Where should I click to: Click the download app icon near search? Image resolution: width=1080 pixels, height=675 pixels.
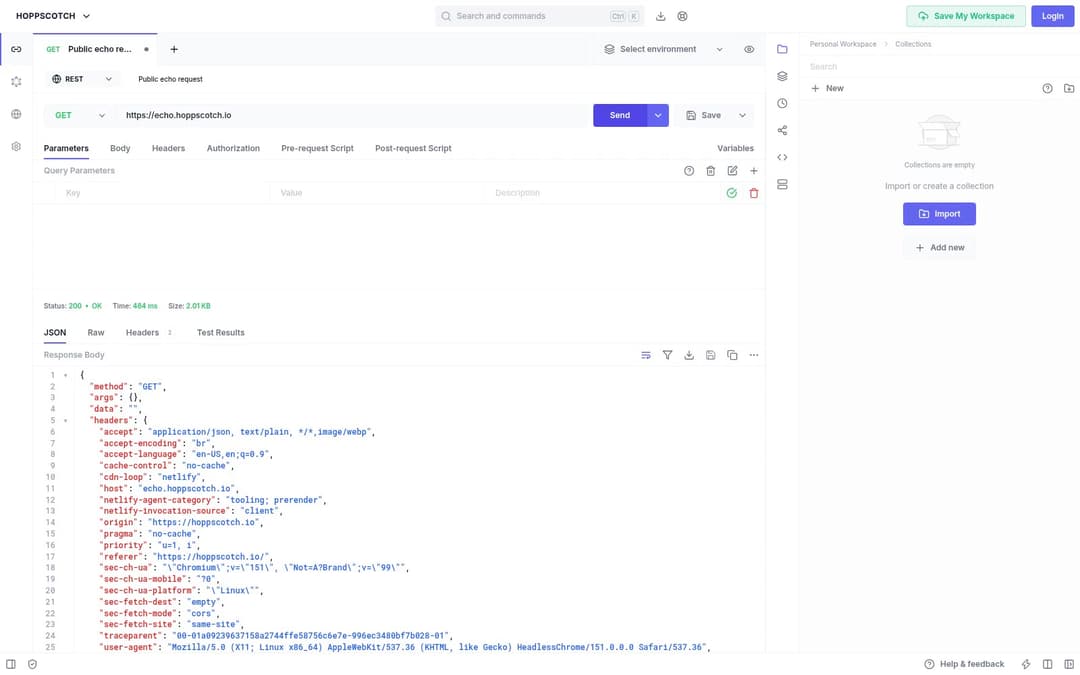pyautogui.click(x=661, y=16)
